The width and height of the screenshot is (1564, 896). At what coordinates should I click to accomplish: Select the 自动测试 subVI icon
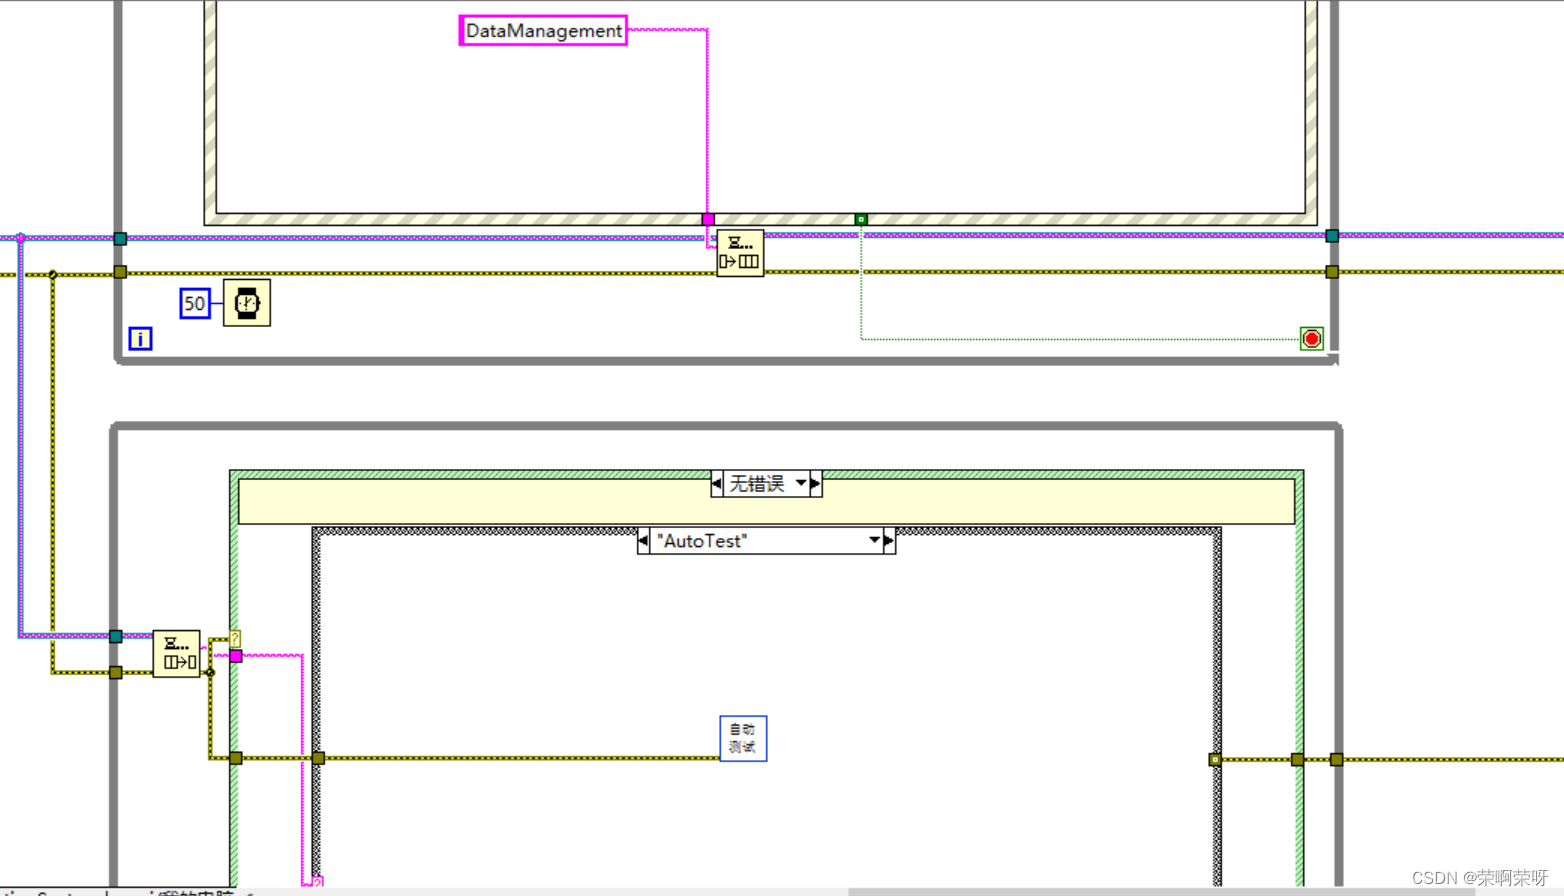pyautogui.click(x=743, y=739)
